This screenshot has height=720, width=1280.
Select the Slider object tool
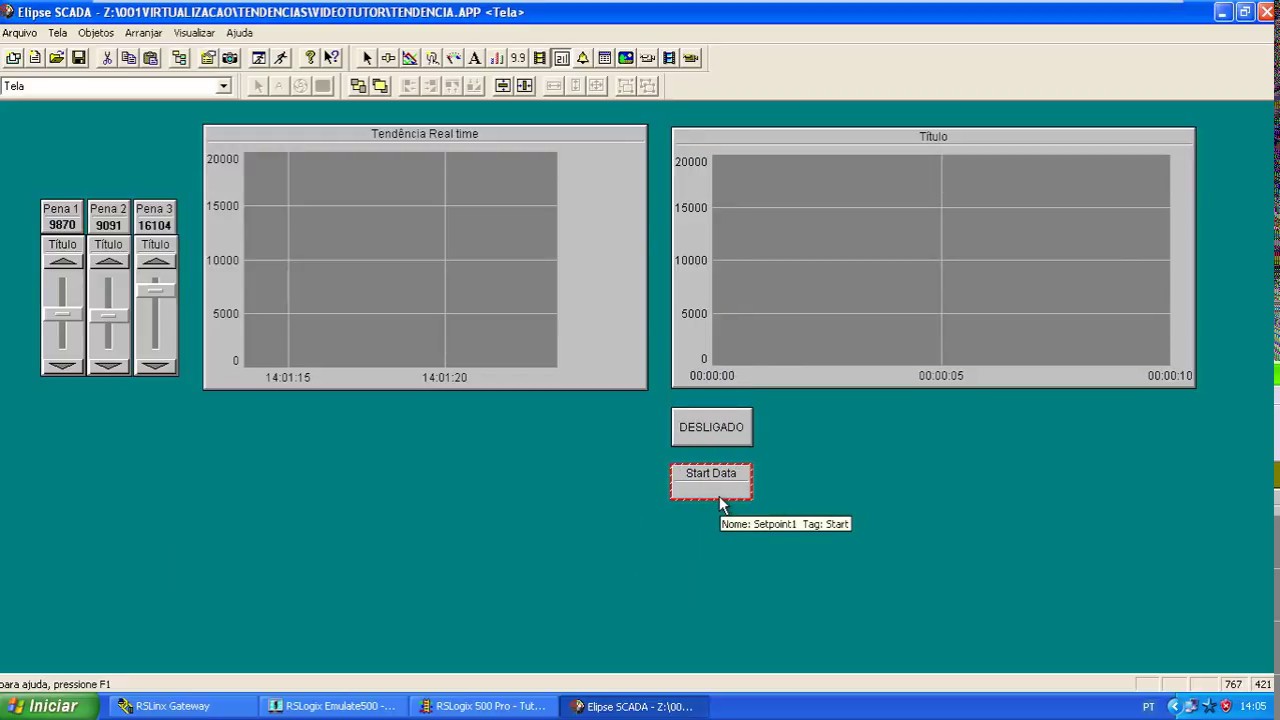coord(389,58)
